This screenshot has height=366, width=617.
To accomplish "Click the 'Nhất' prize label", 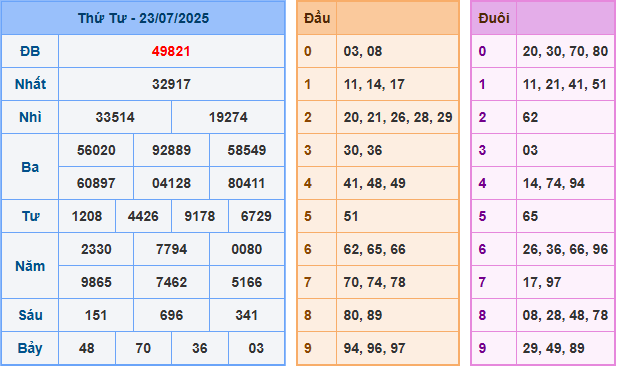I will click(x=30, y=84).
